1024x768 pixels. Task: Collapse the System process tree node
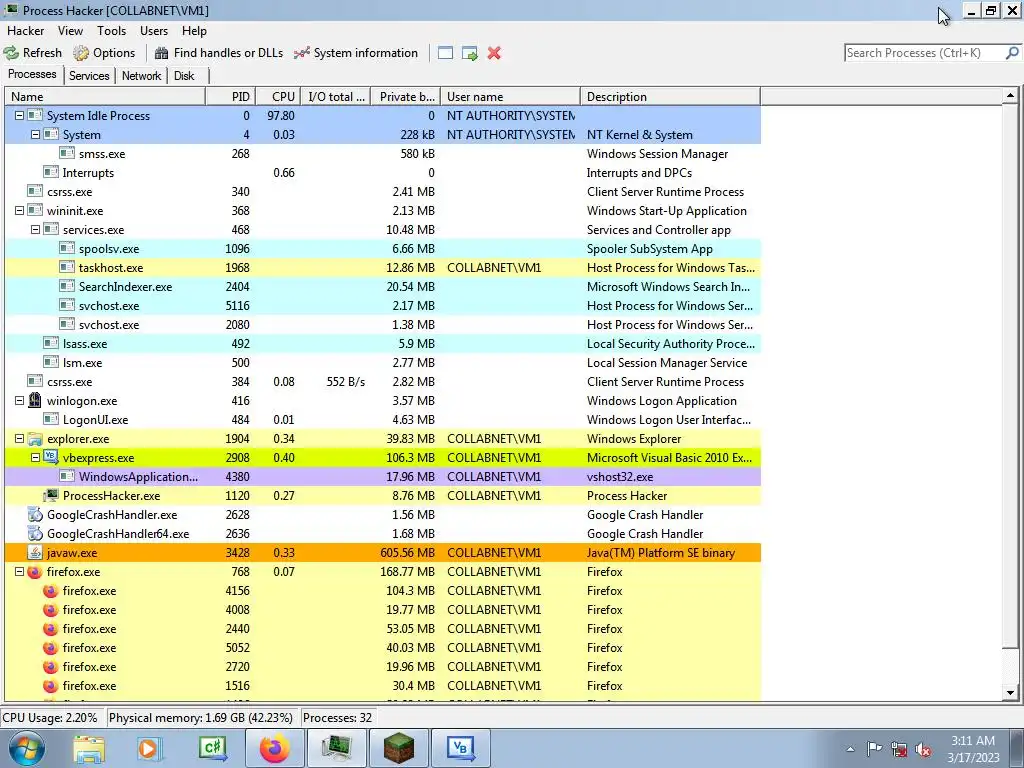(35, 135)
